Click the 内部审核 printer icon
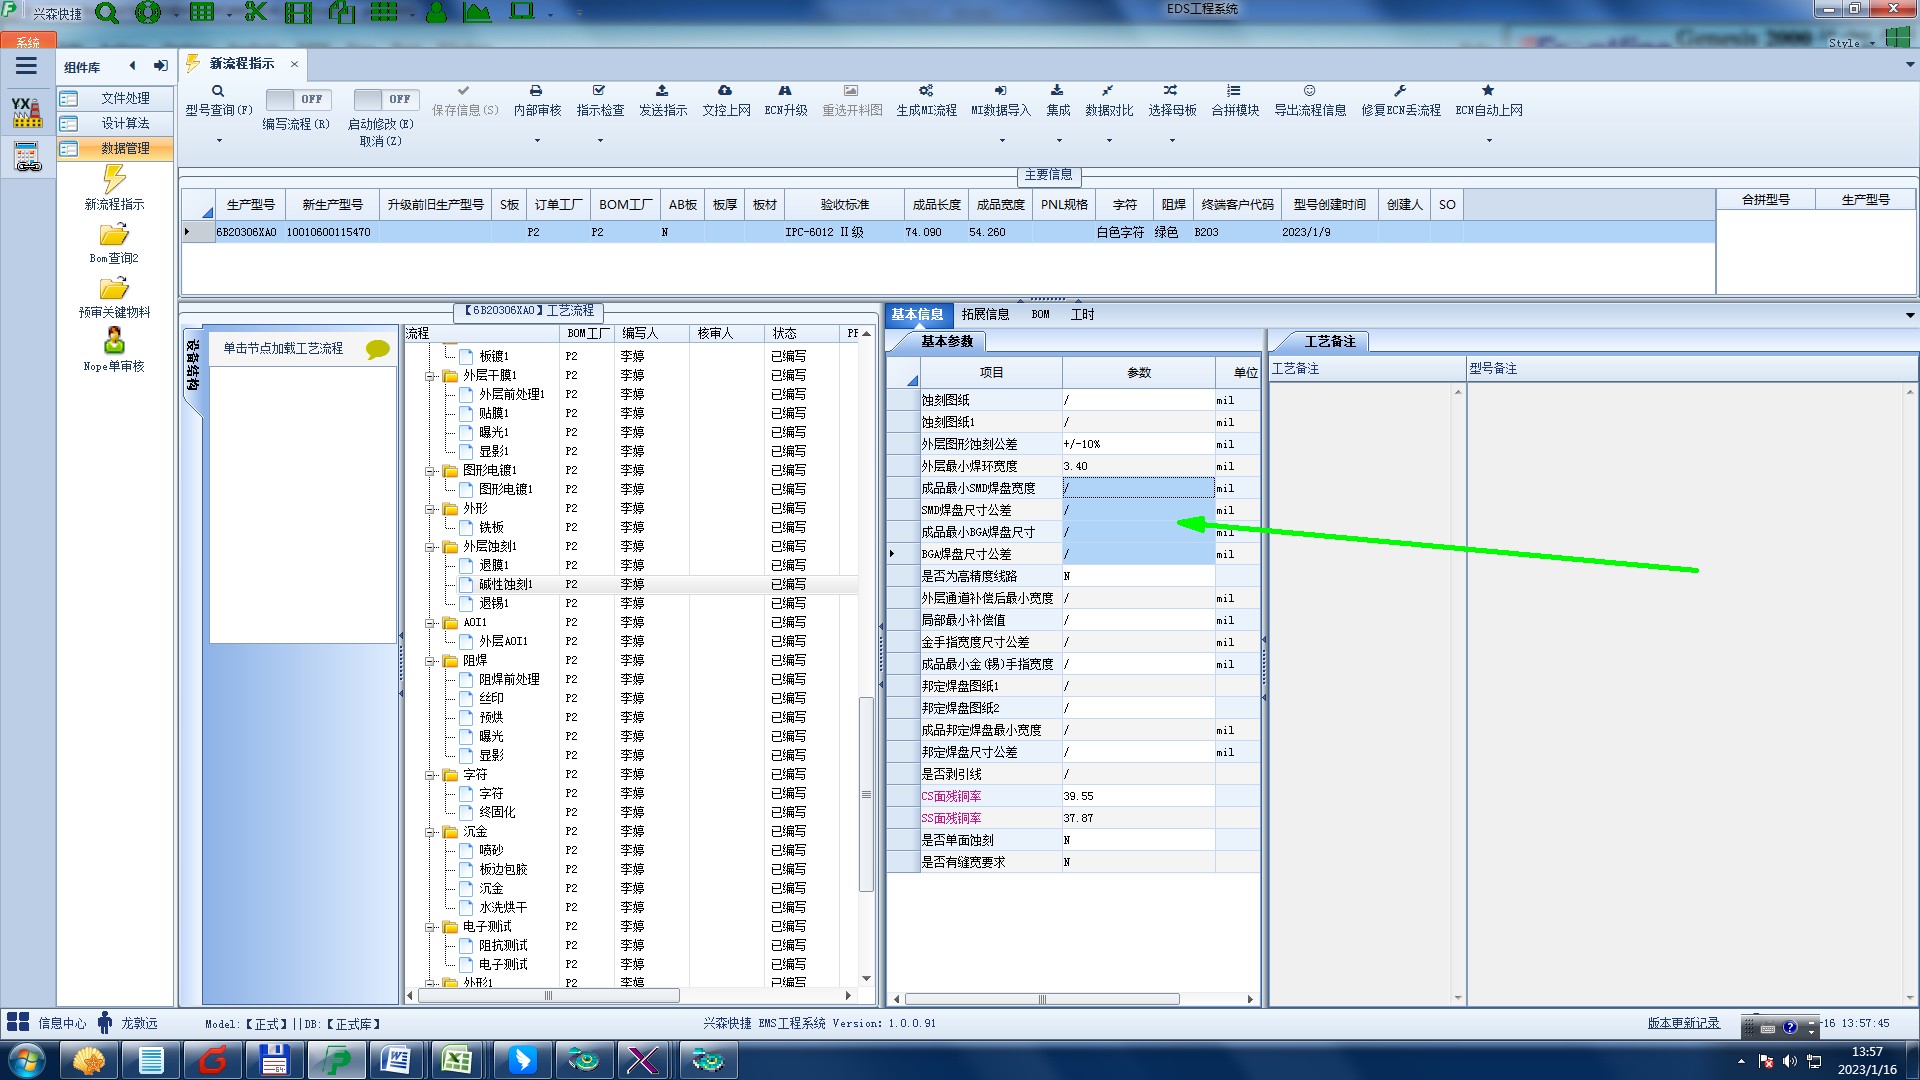 point(536,91)
